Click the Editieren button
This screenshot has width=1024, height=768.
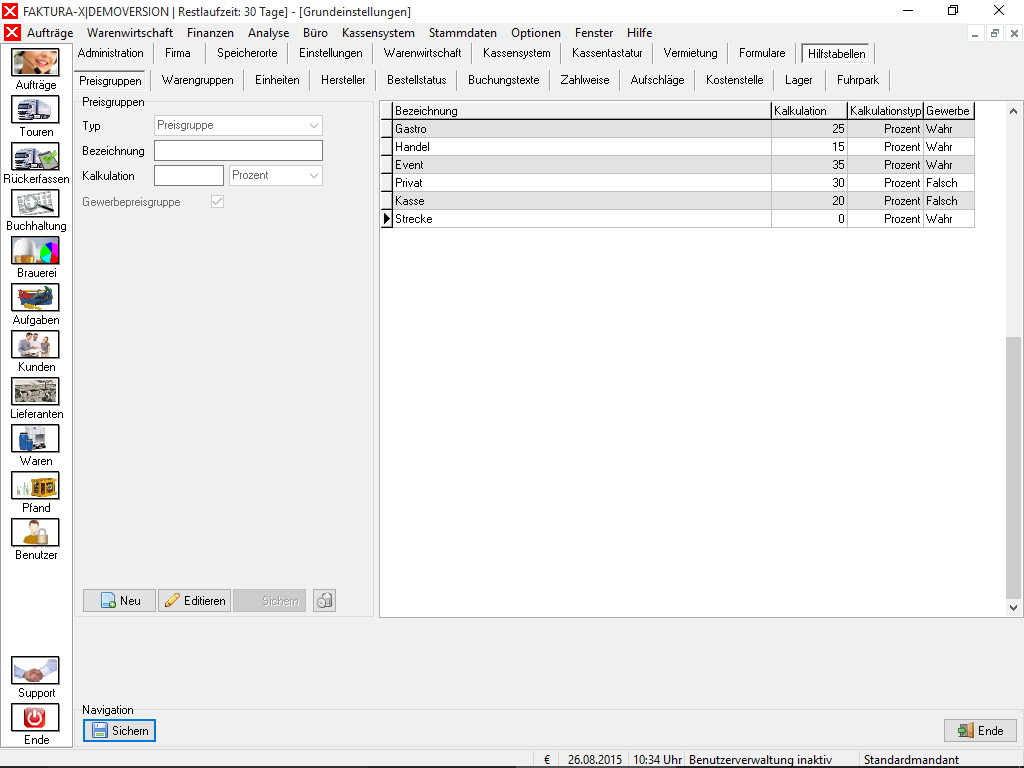coord(195,600)
